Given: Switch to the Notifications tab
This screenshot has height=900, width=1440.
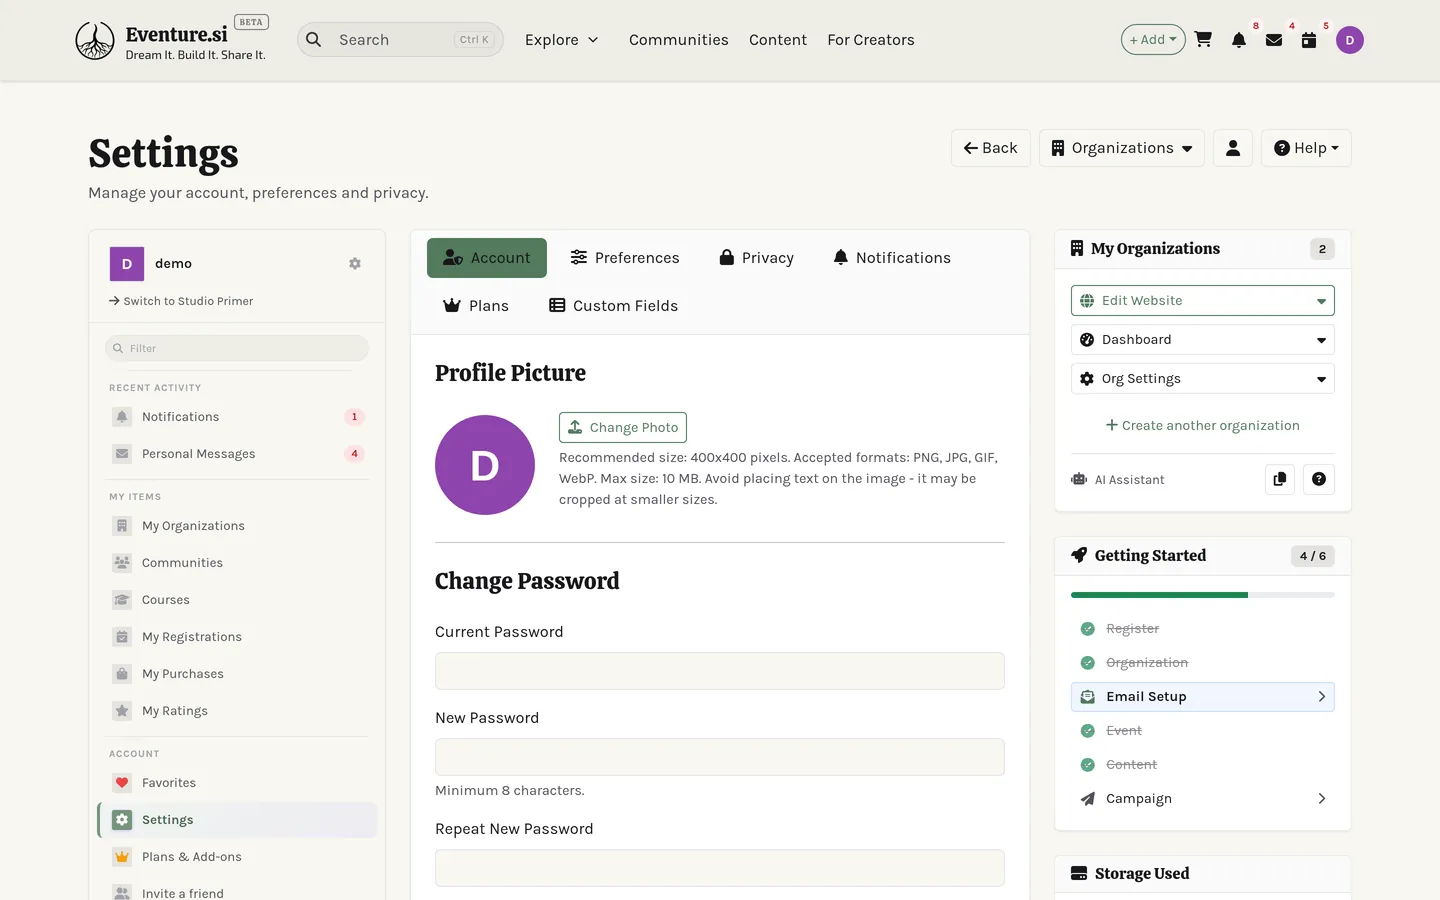Looking at the screenshot, I should [x=892, y=258].
